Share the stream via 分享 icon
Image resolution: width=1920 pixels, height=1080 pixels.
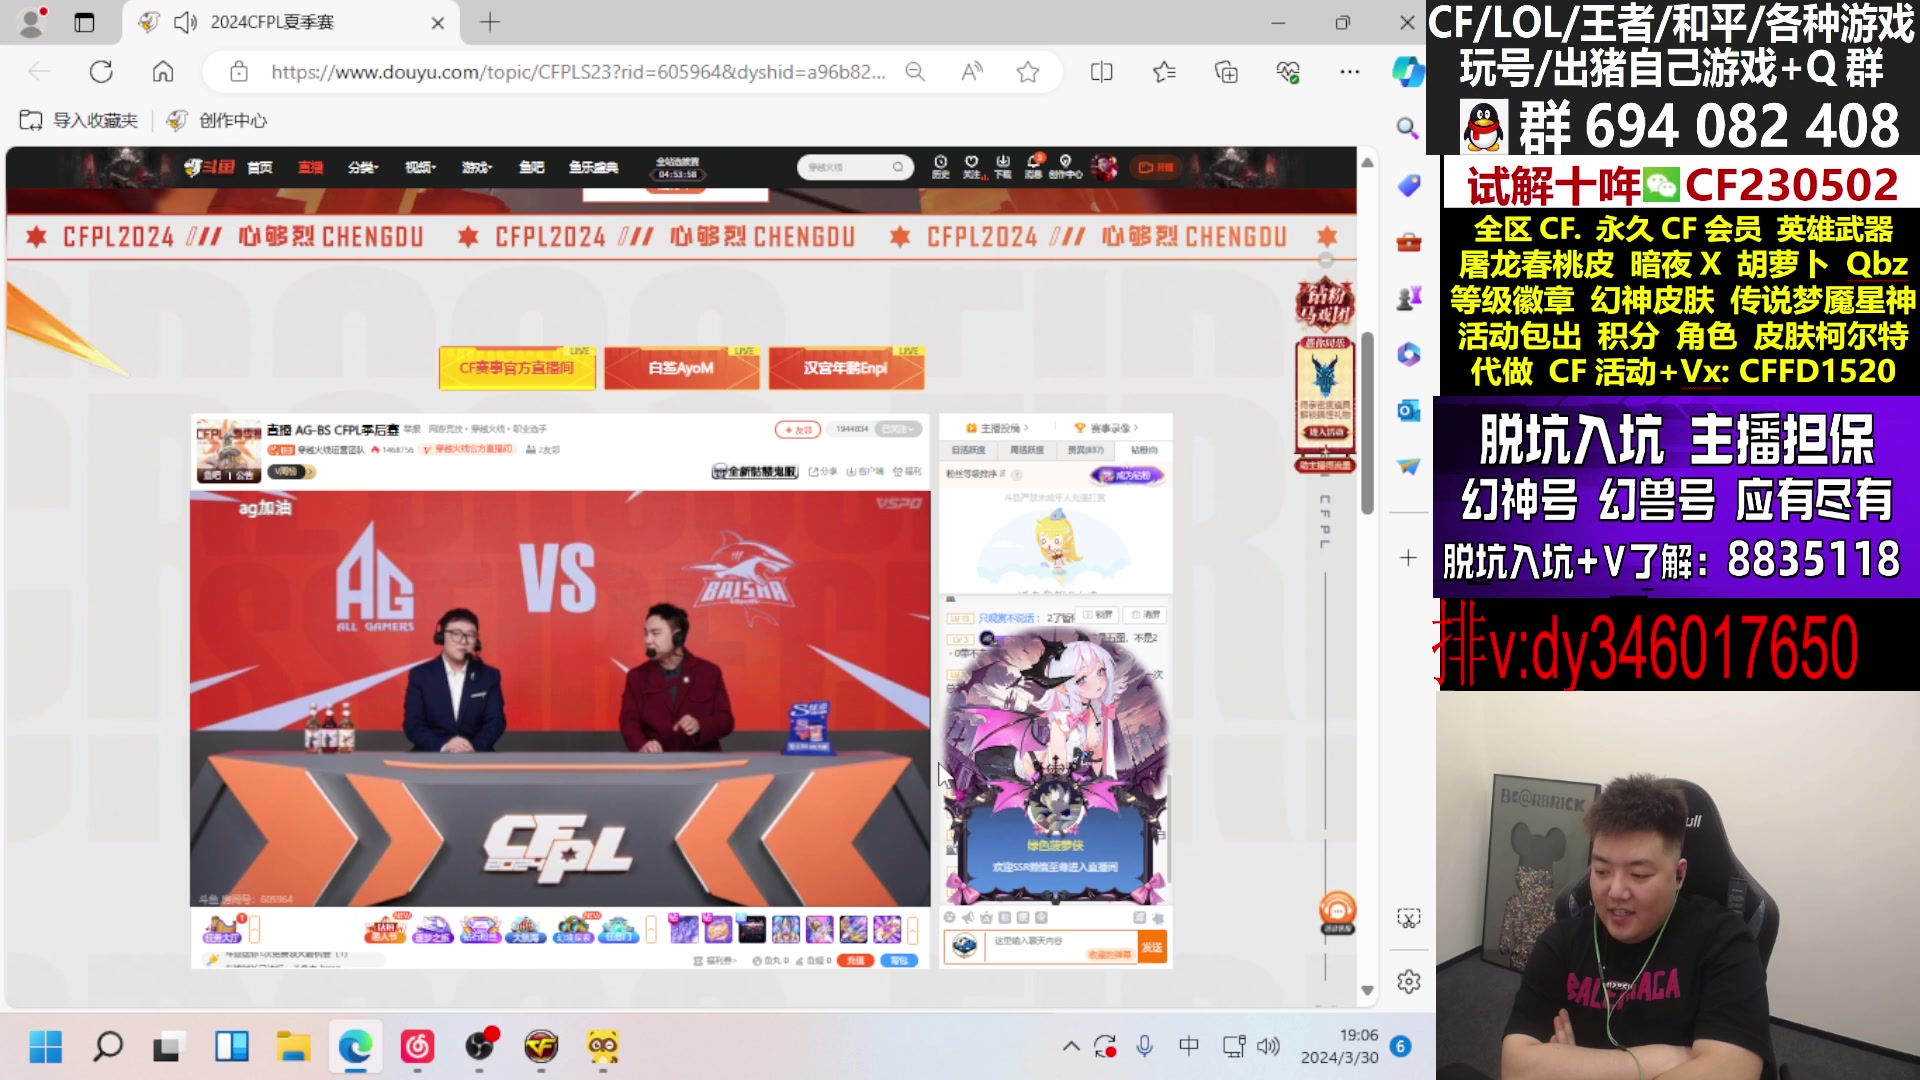[822, 471]
